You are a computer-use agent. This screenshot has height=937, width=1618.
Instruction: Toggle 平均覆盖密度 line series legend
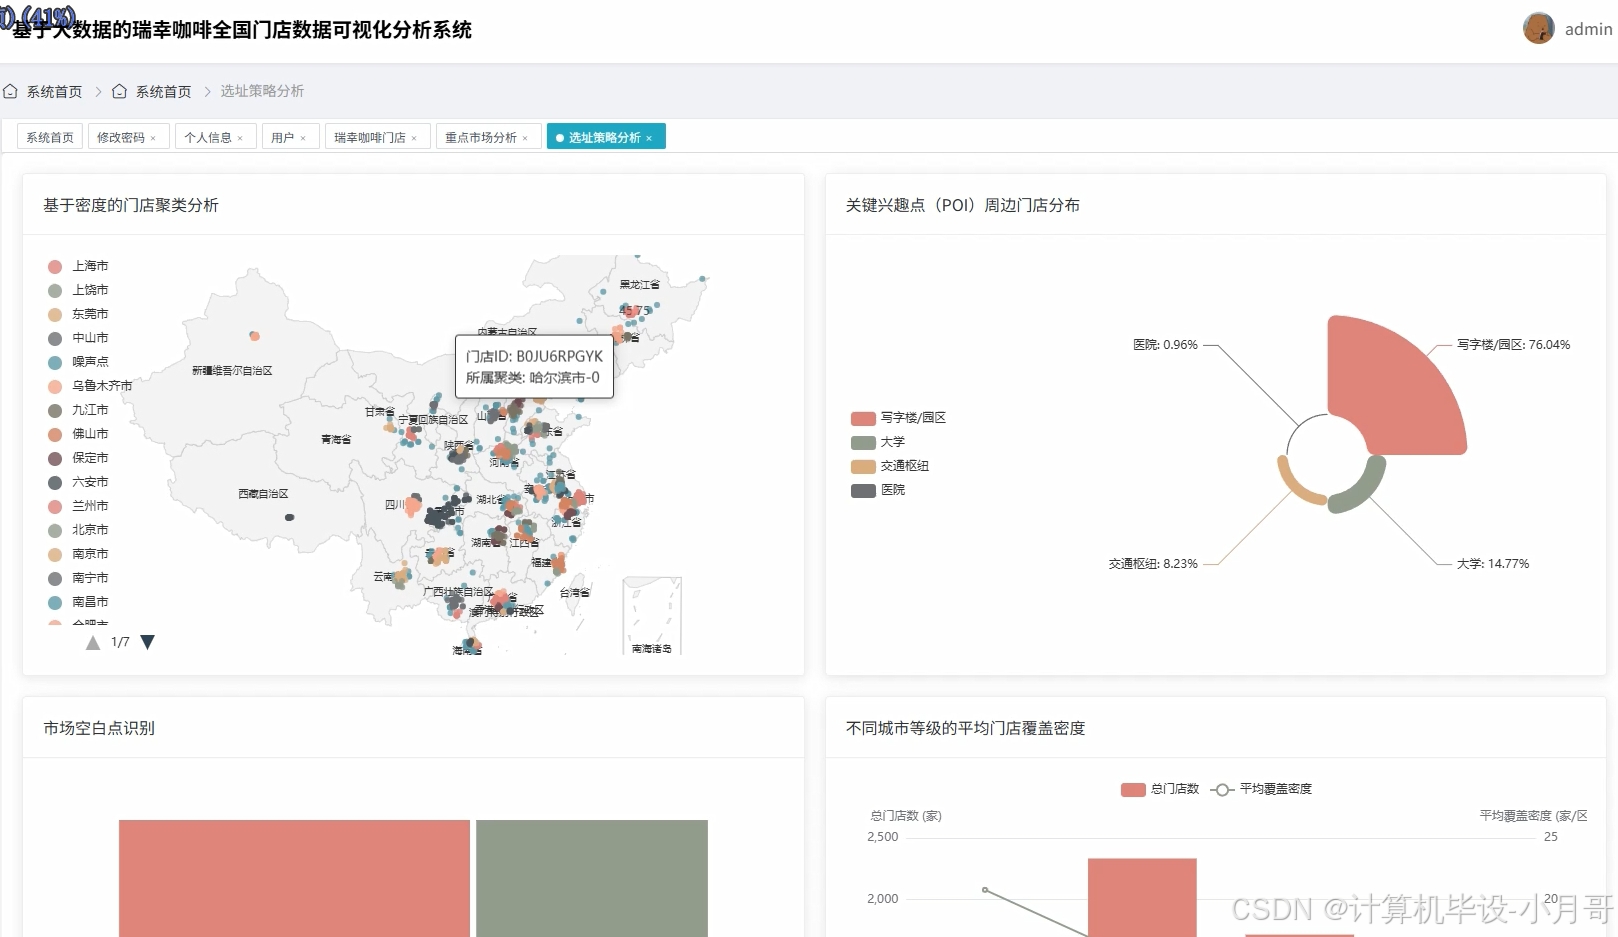(x=1261, y=789)
